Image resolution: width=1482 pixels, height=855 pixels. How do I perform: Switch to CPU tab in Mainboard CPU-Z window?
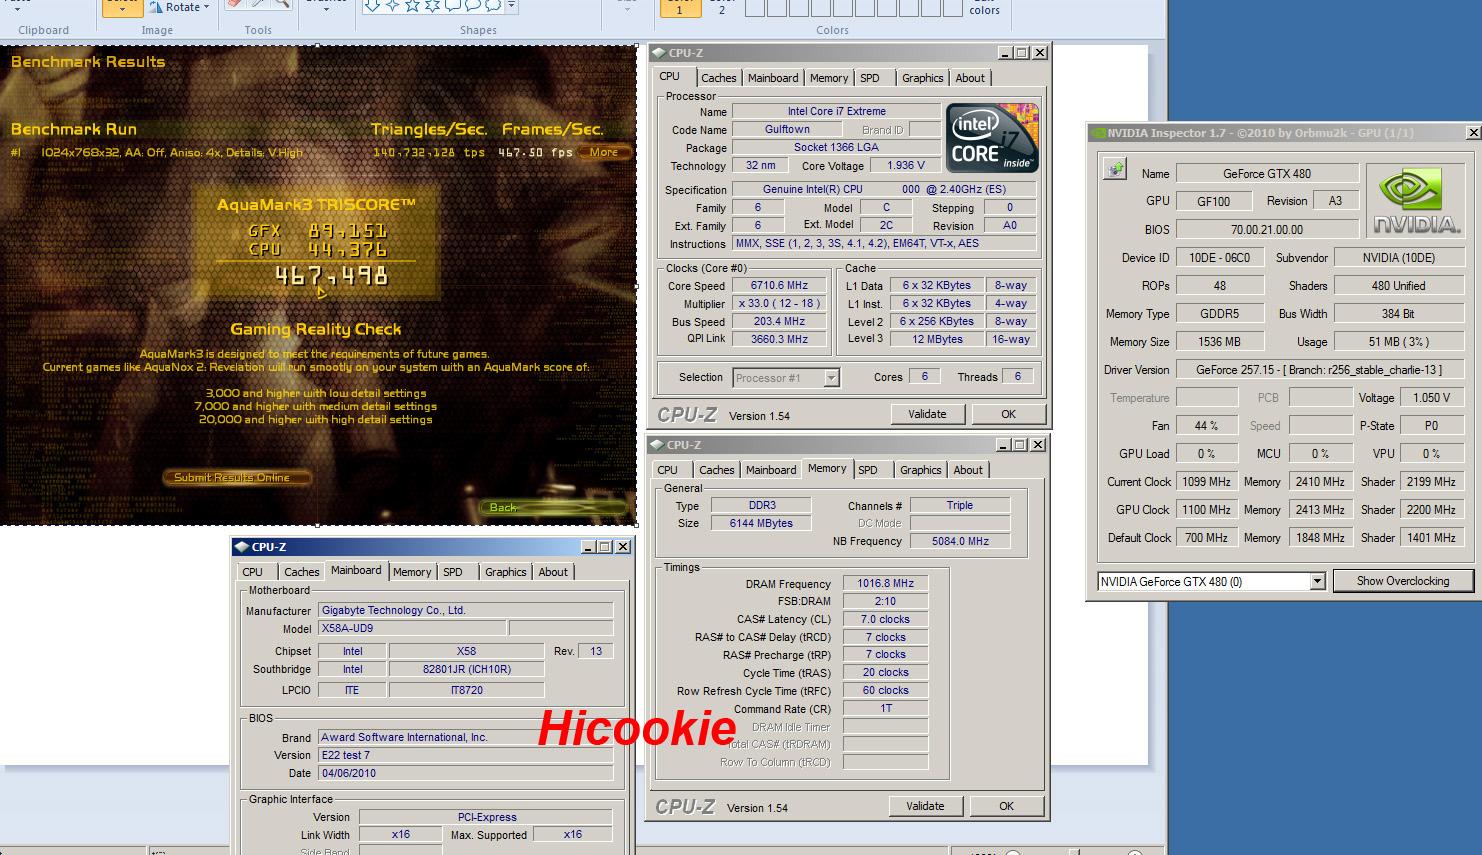[253, 572]
